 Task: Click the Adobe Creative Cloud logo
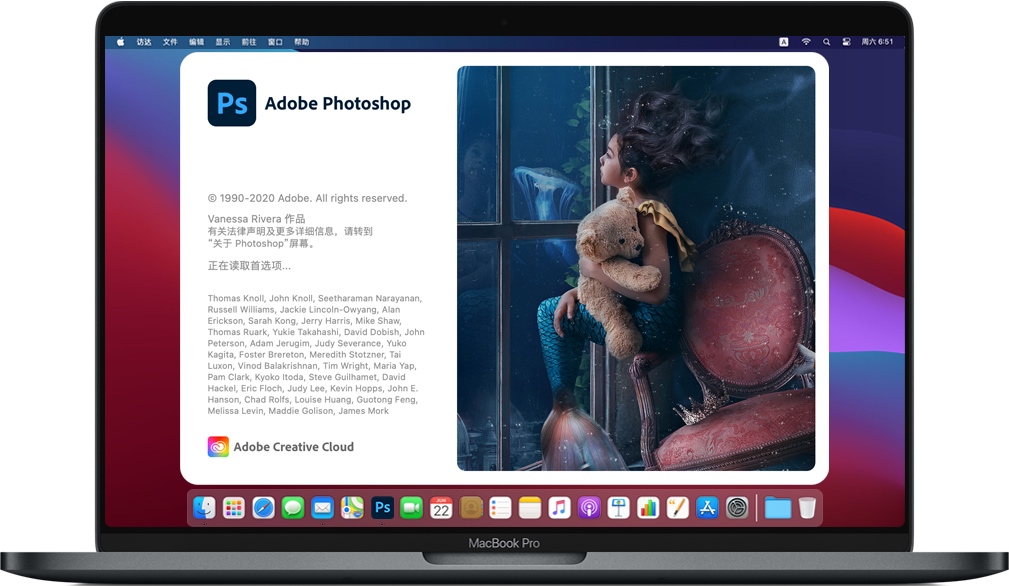click(x=218, y=446)
